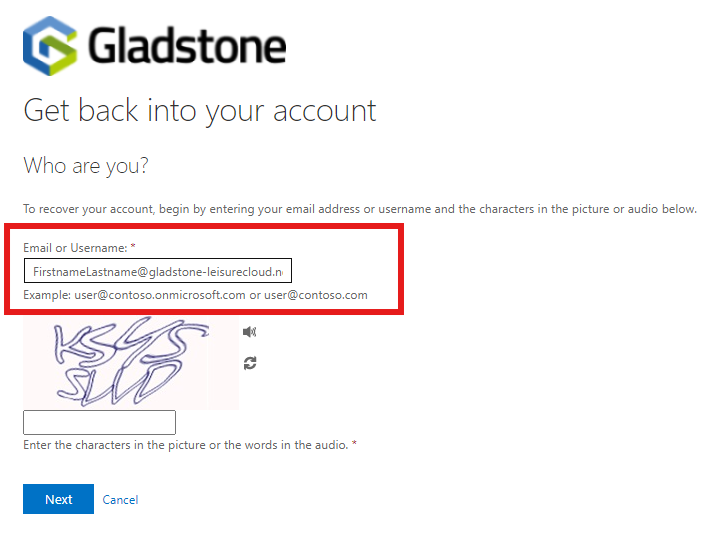711x533 pixels.
Task: Click the 'Who are you?' subheading
Action: pos(86,166)
